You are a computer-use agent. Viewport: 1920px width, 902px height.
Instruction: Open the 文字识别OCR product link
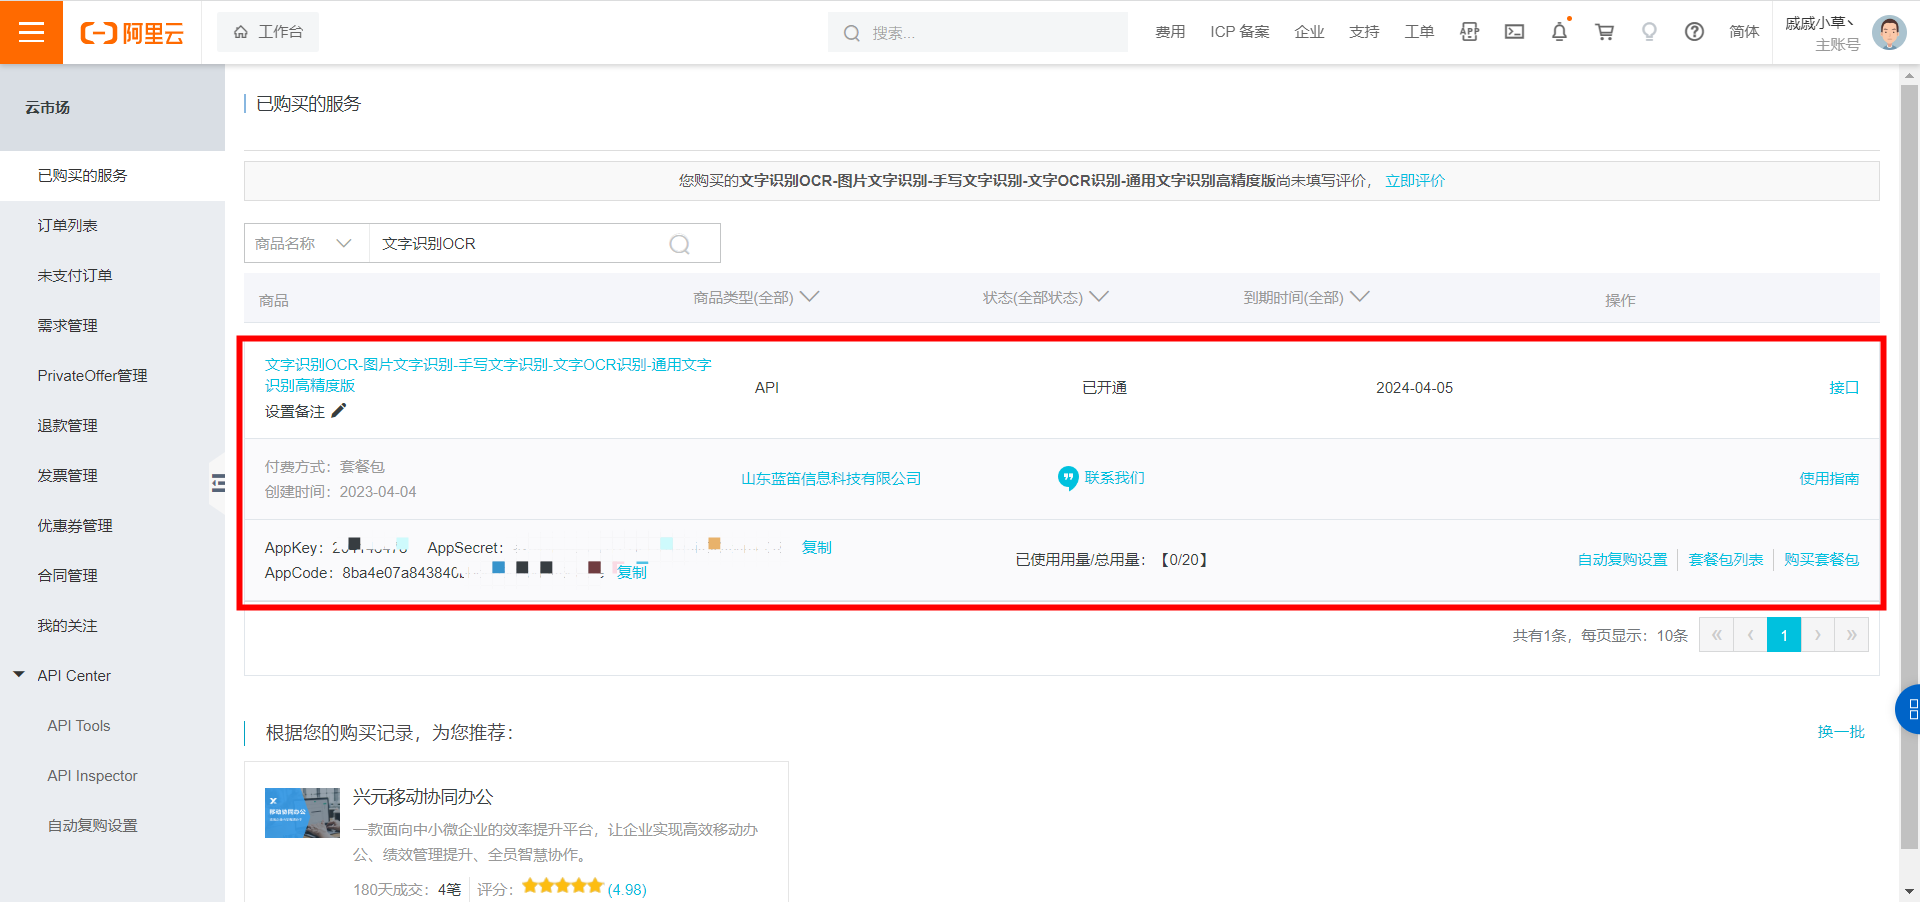click(488, 375)
